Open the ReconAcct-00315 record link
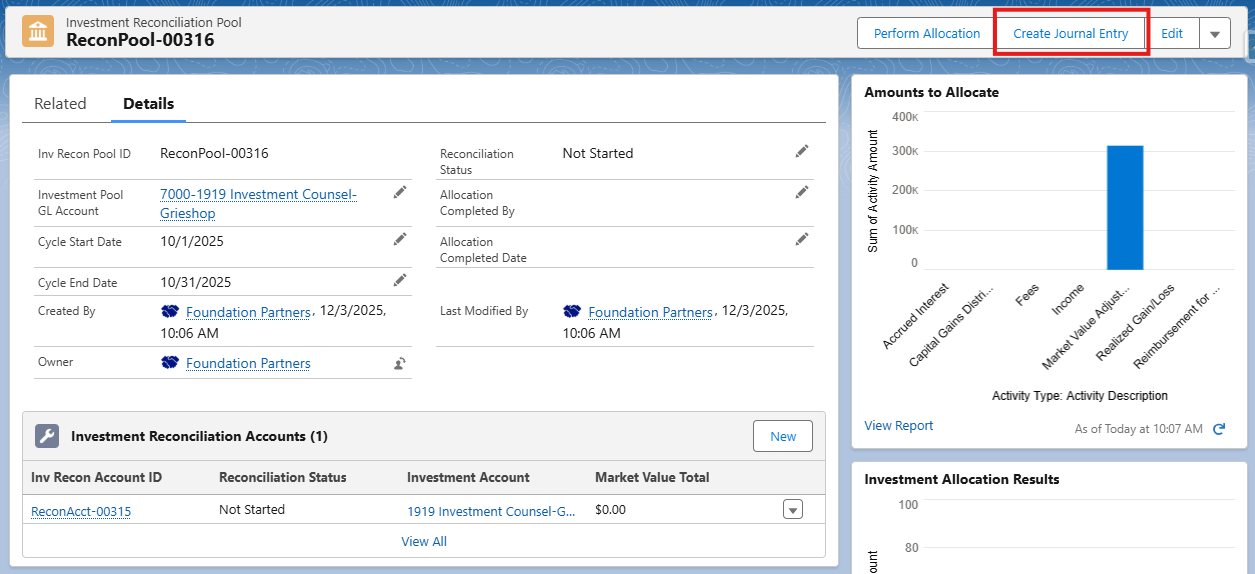The width and height of the screenshot is (1255, 574). coord(81,511)
